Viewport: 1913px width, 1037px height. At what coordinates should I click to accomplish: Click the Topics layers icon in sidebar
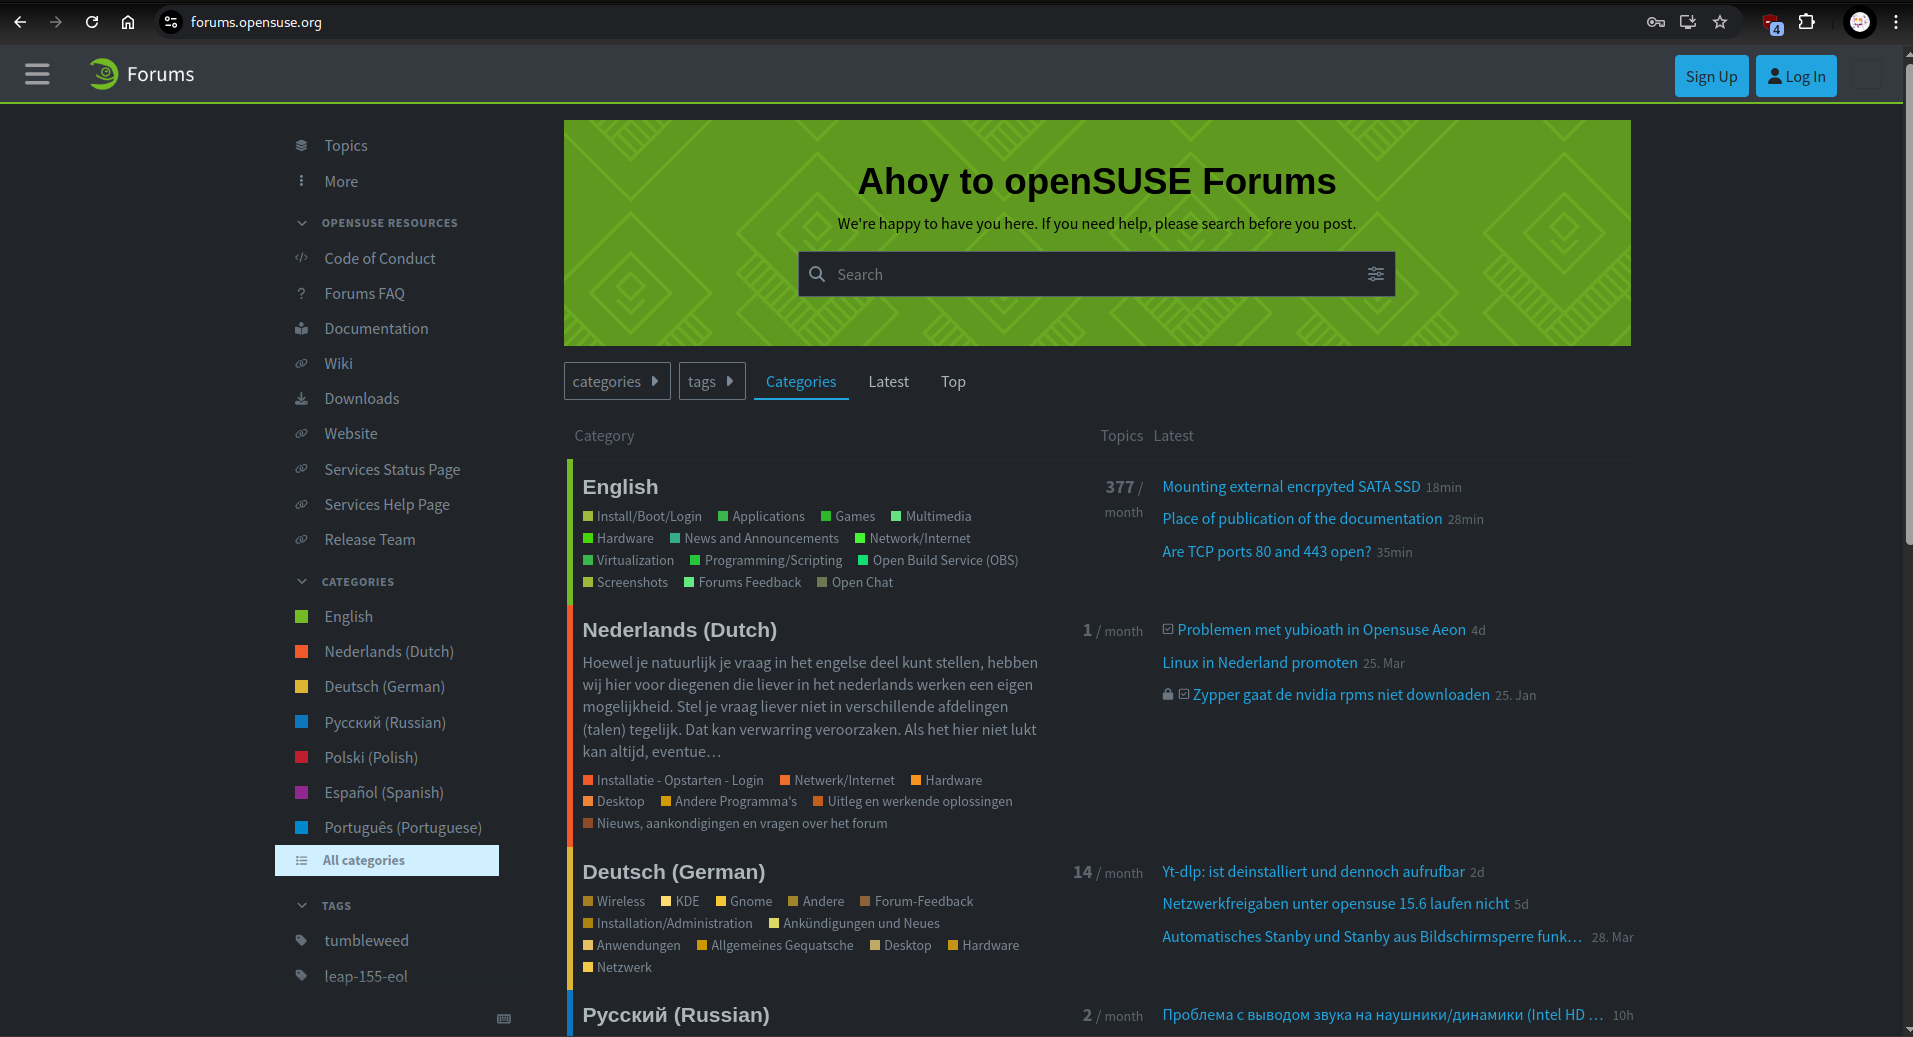(301, 145)
